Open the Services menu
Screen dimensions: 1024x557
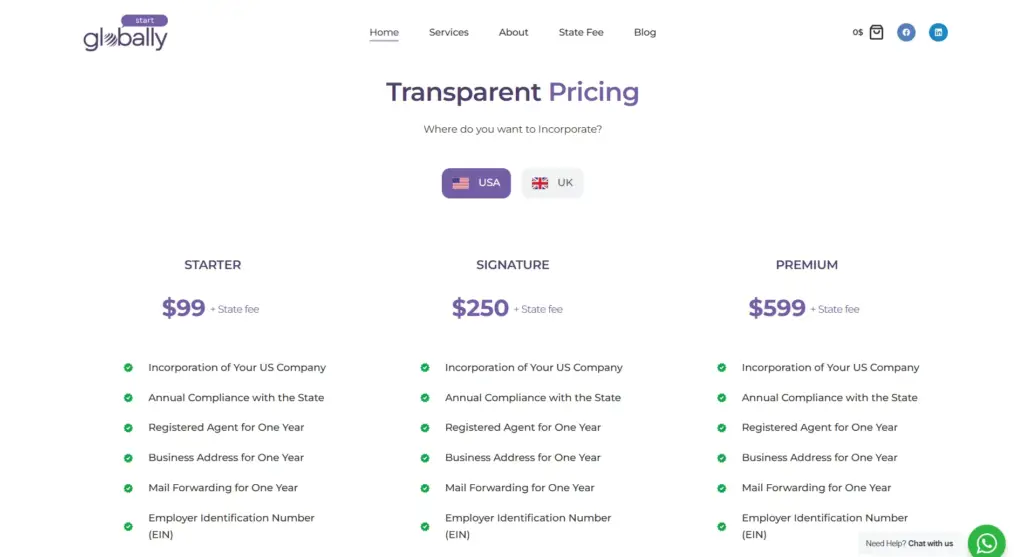[x=449, y=32]
